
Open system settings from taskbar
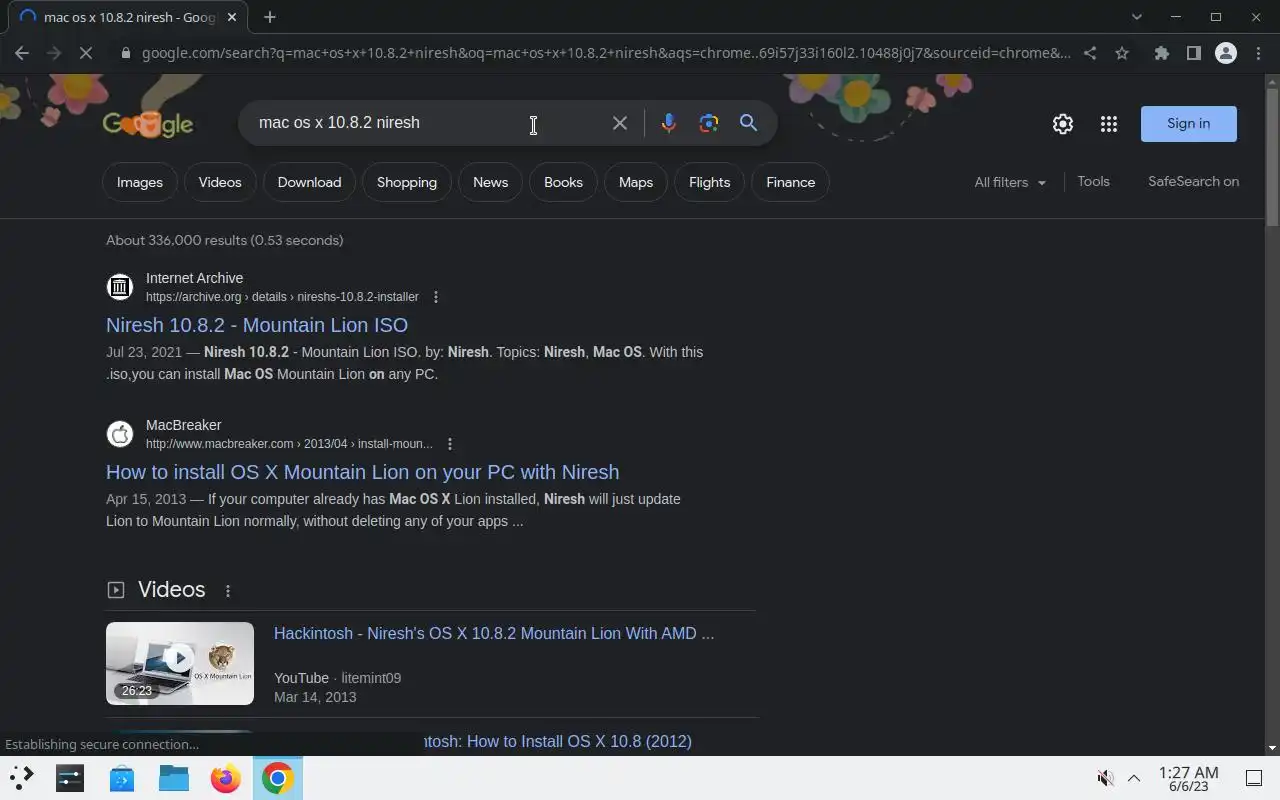tap(70, 777)
